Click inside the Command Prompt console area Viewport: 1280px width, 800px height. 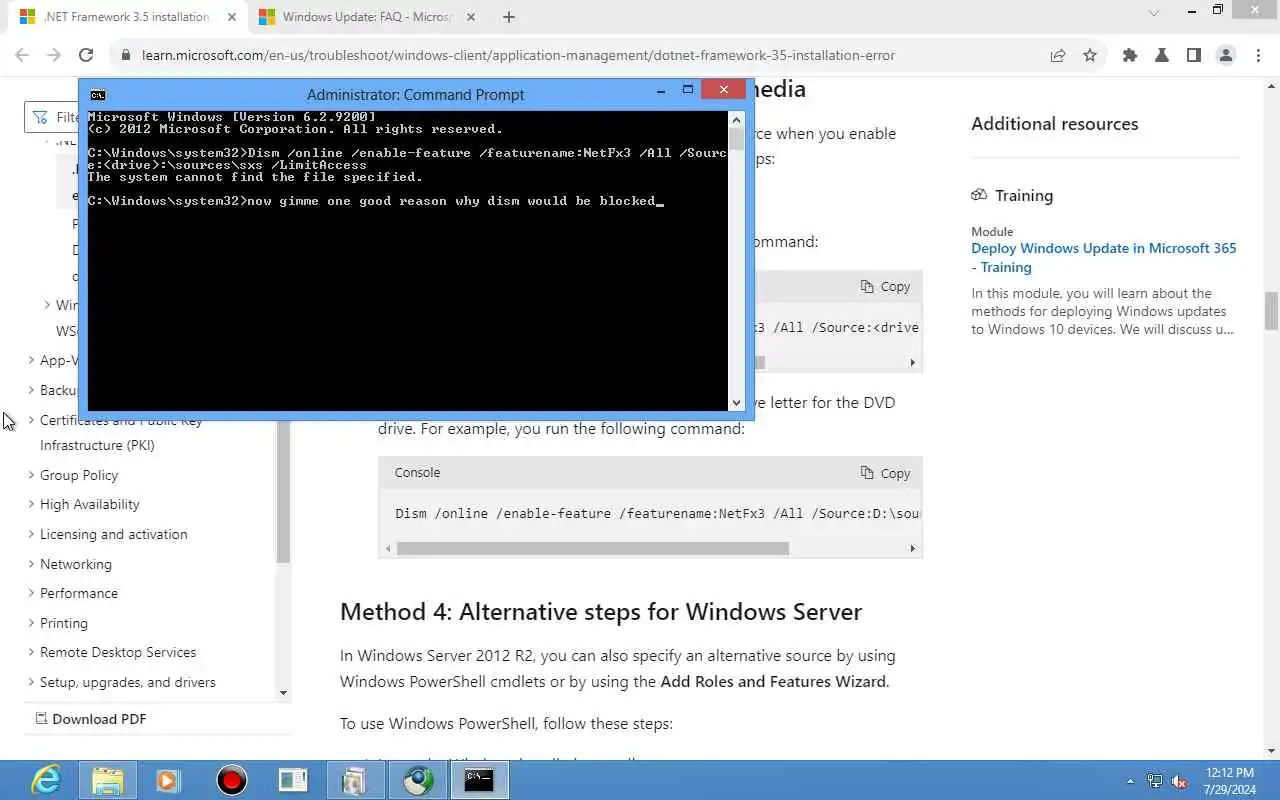[408, 260]
